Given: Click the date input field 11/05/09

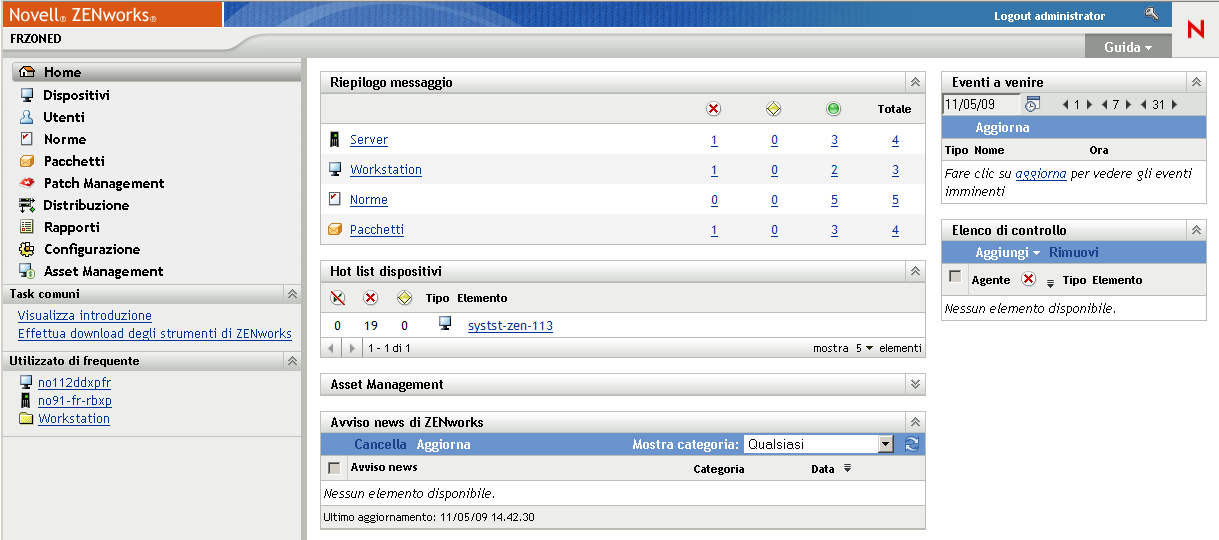Looking at the screenshot, I should click(x=981, y=104).
